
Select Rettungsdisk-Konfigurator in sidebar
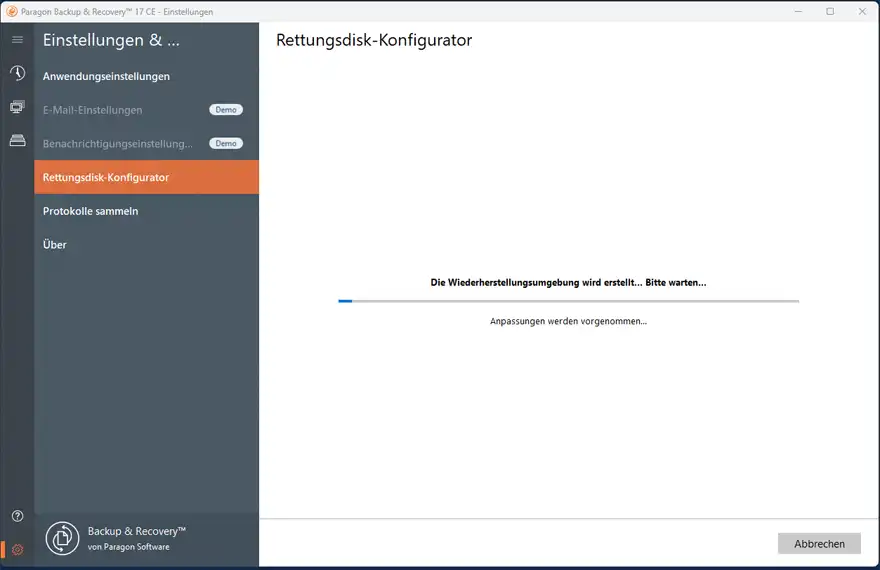tap(146, 177)
